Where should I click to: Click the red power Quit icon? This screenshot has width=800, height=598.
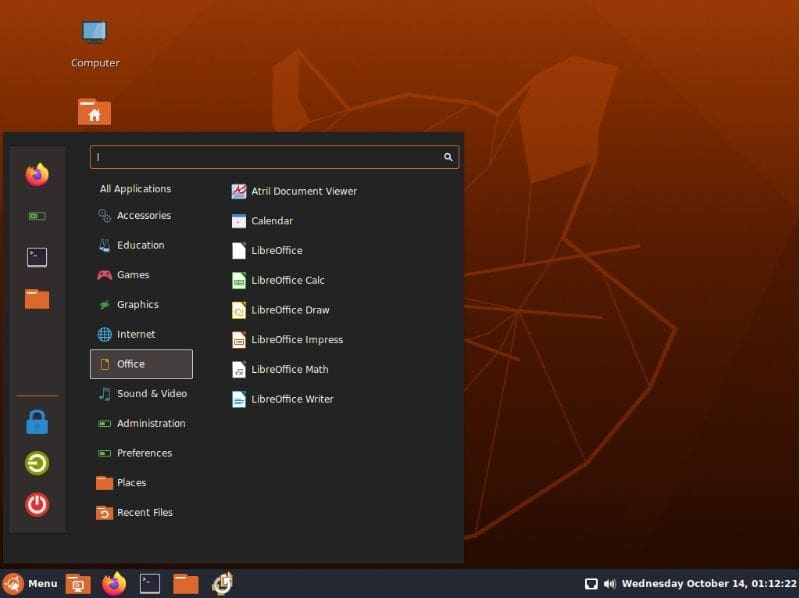point(37,505)
